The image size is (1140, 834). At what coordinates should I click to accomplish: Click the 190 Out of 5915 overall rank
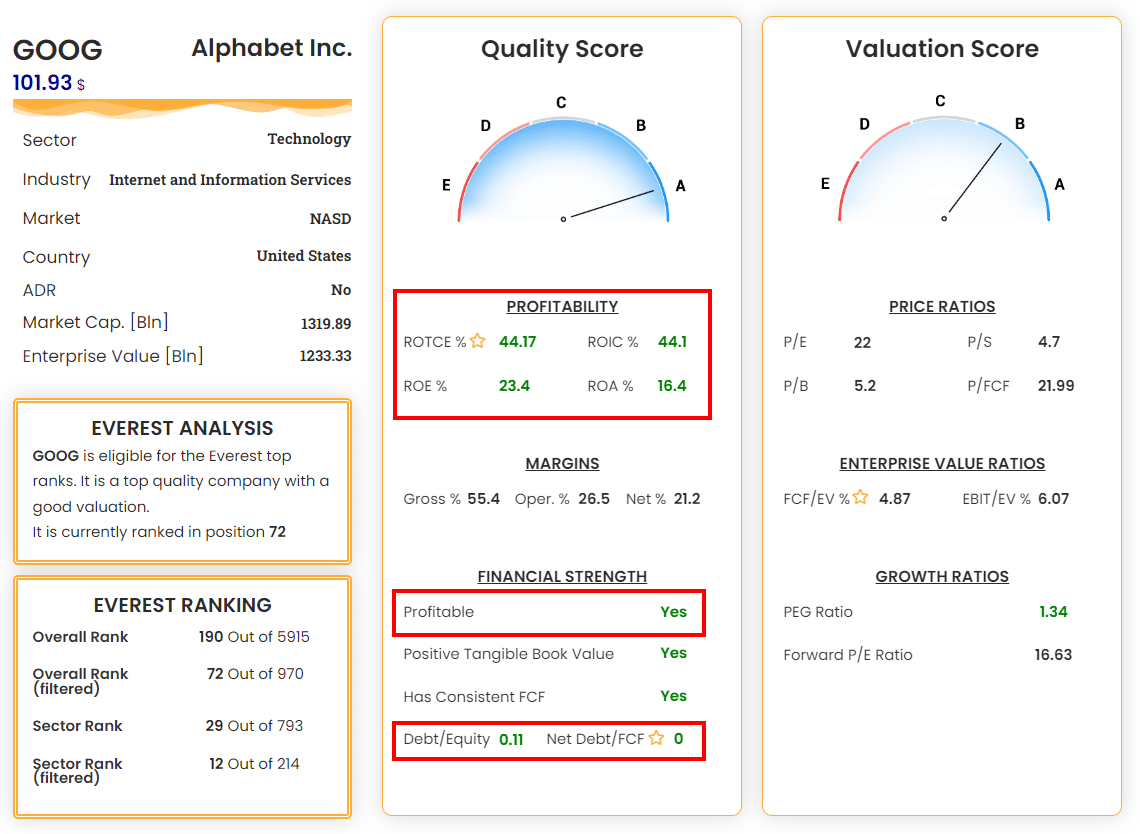click(x=254, y=637)
